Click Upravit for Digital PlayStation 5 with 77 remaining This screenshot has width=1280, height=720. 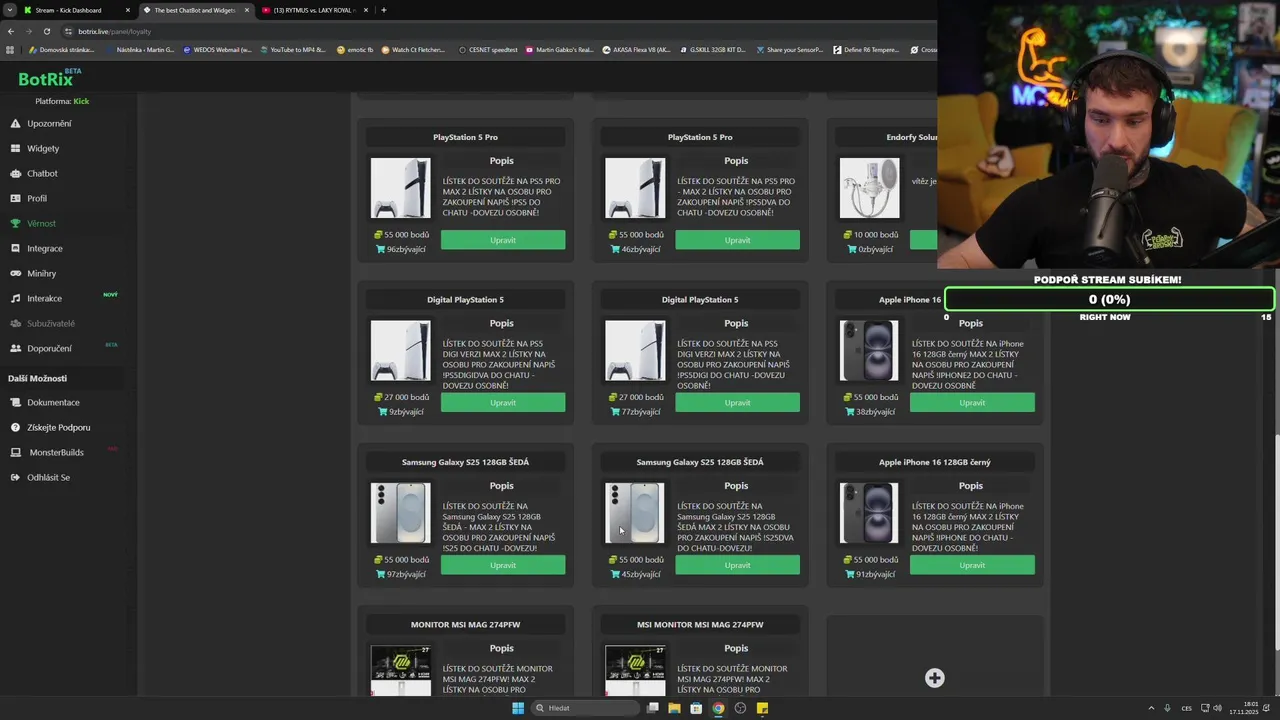pos(737,402)
